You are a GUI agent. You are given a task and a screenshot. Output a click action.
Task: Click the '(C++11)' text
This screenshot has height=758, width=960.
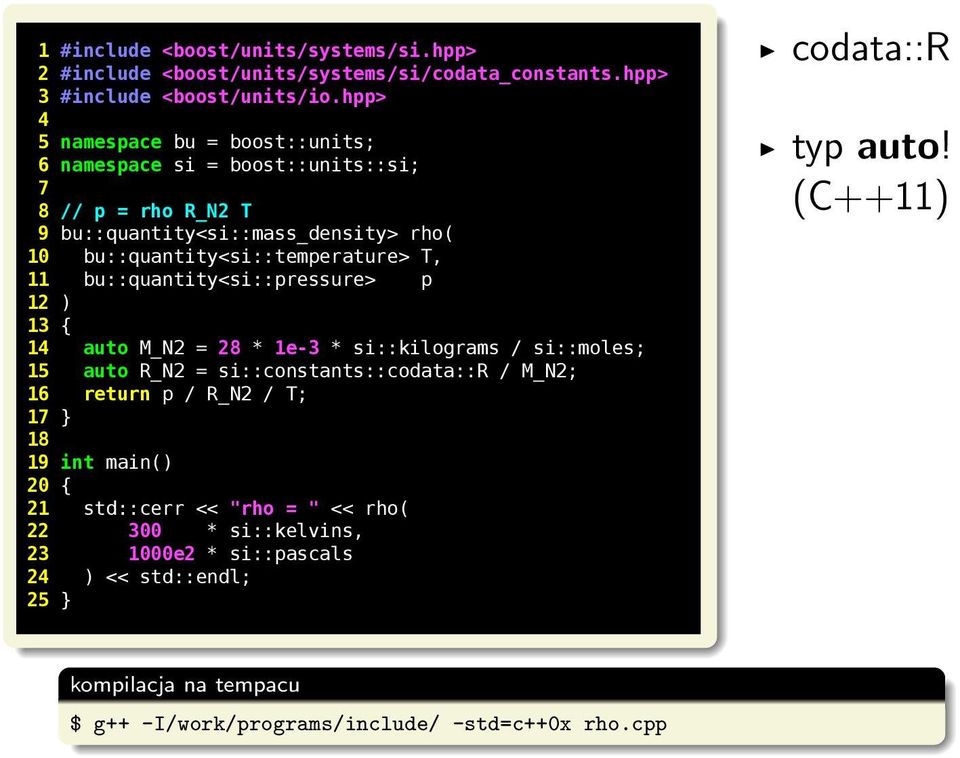coord(871,198)
